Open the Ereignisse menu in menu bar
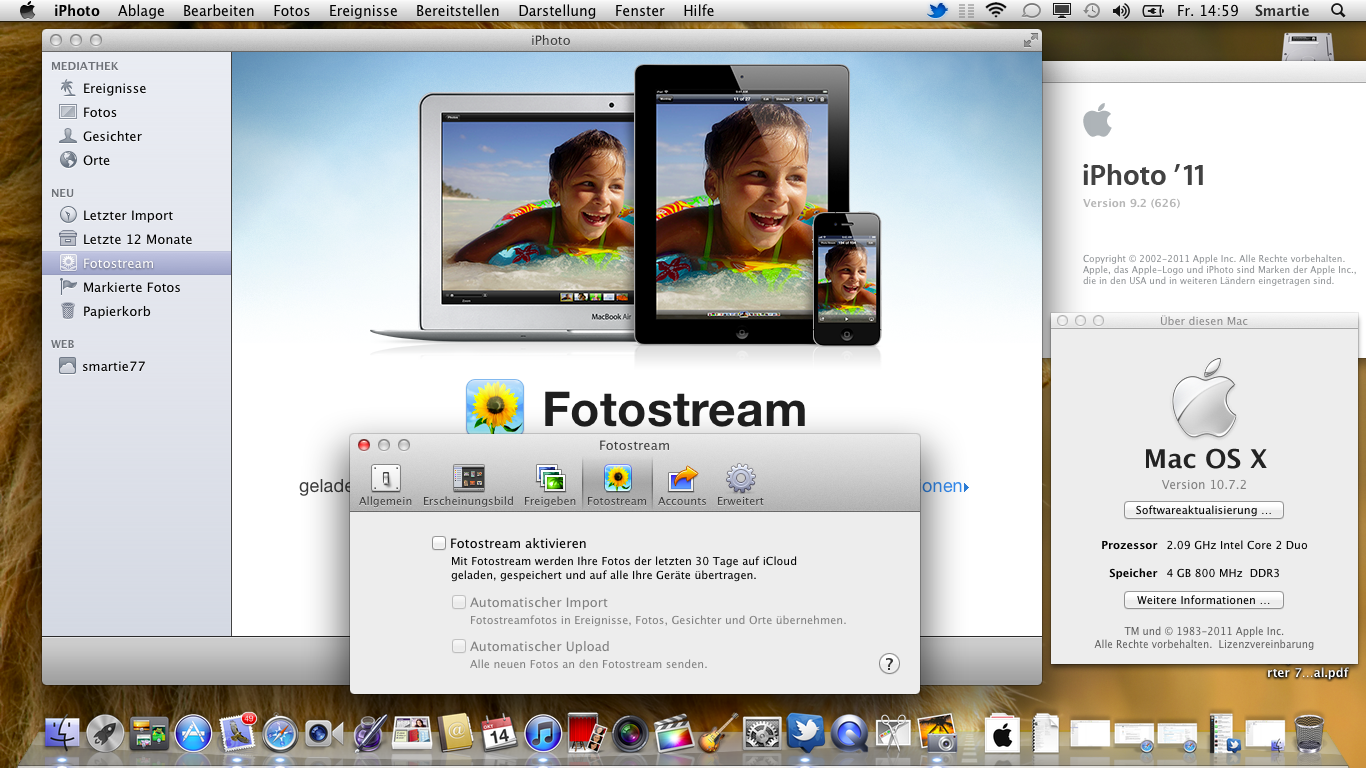This screenshot has height=768, width=1366. (x=363, y=11)
